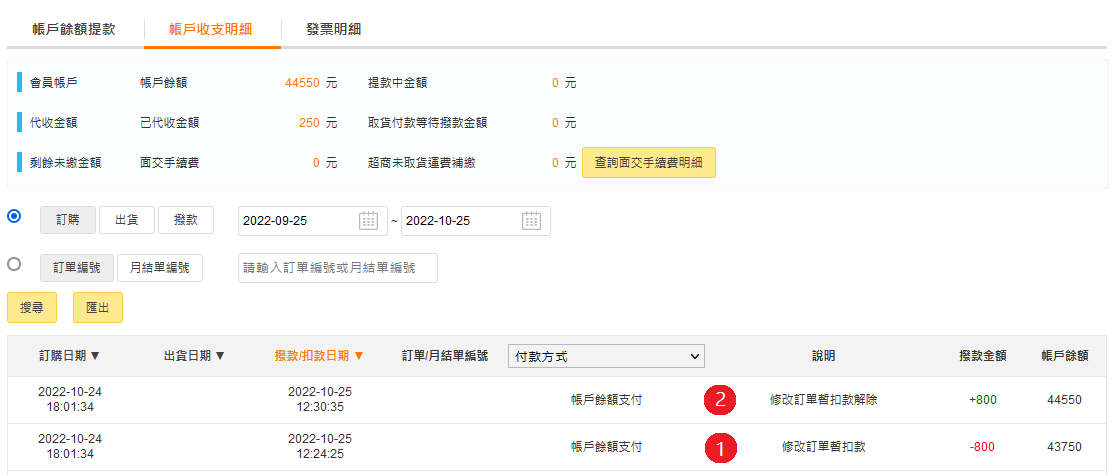Viewport: 1112px width, 475px height.
Task: Sort by 撥款/扣款日期 column header
Action: (x=319, y=356)
